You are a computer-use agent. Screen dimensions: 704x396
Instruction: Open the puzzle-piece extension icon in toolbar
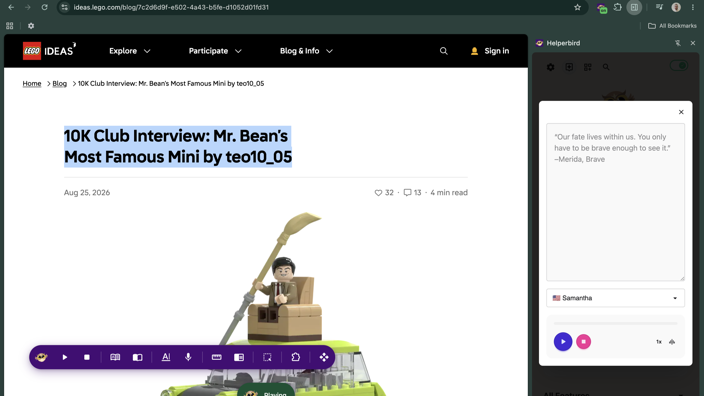[295, 357]
